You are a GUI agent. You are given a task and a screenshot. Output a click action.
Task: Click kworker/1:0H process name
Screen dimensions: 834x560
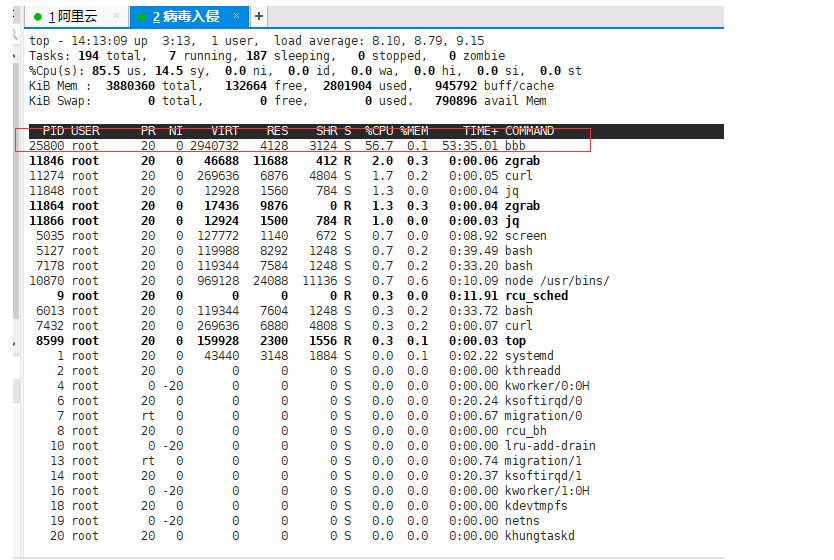point(547,491)
